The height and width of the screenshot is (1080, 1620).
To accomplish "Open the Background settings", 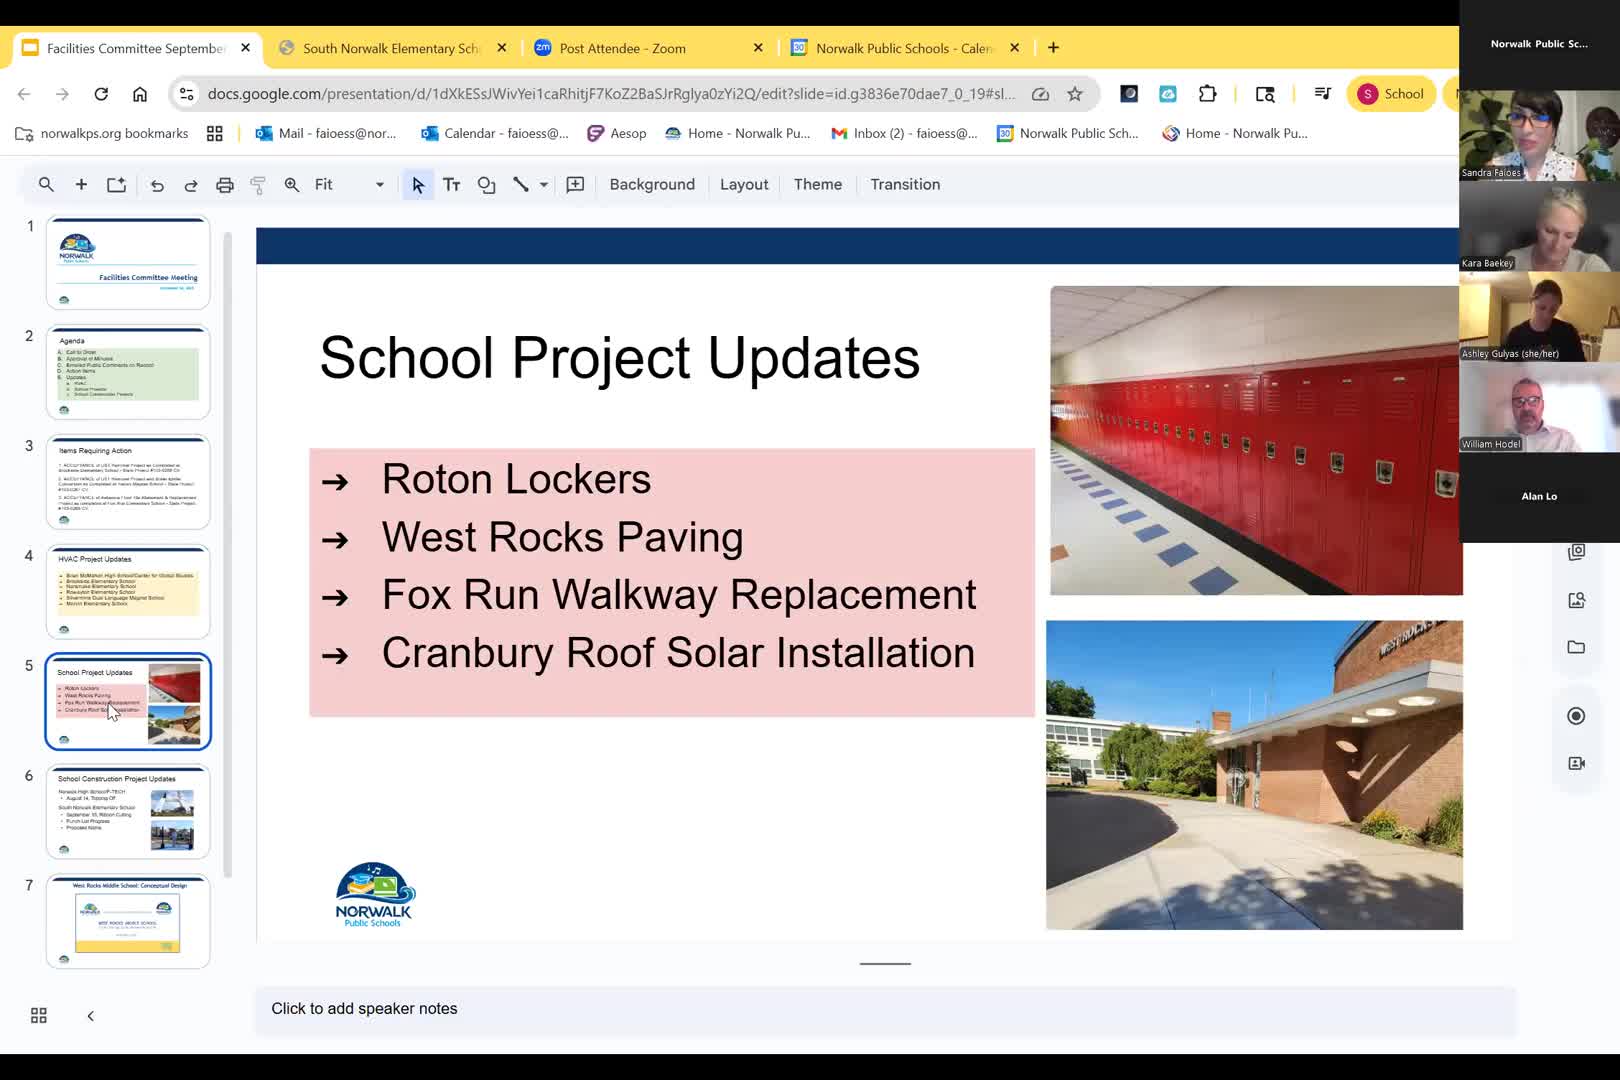I will [651, 184].
